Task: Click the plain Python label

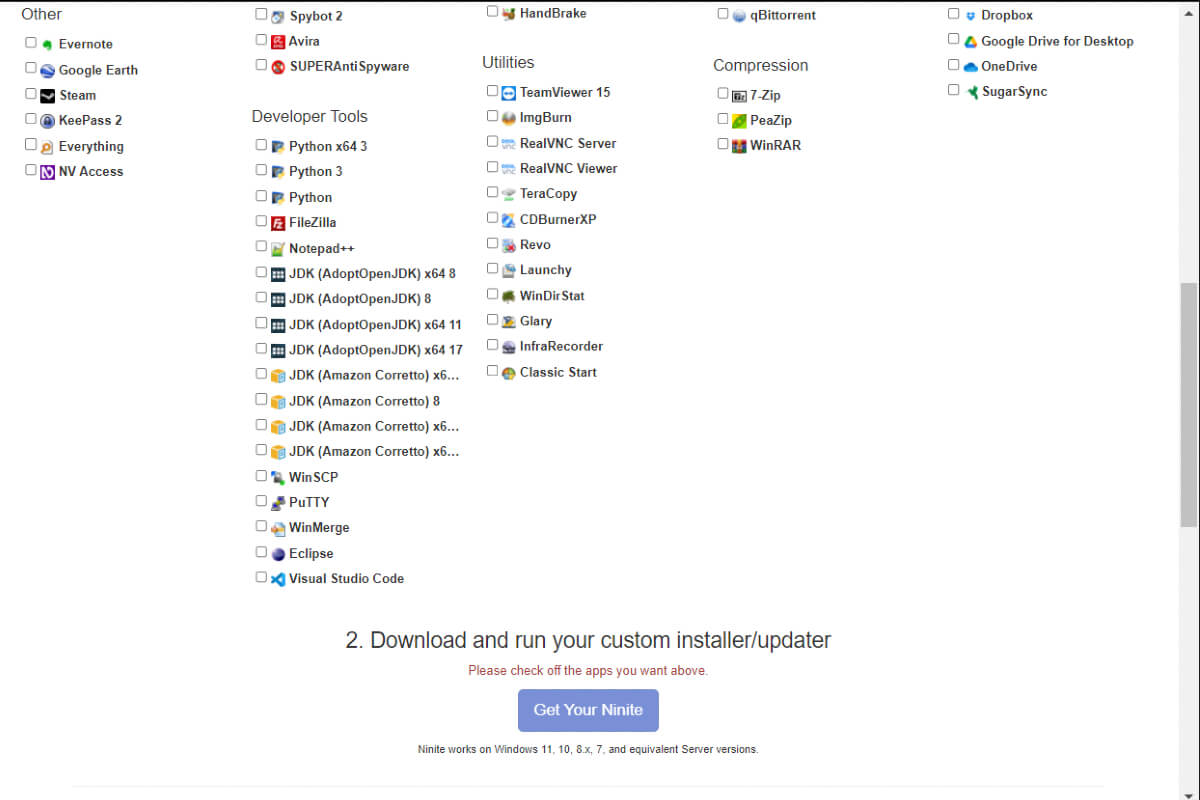Action: pyautogui.click(x=311, y=198)
